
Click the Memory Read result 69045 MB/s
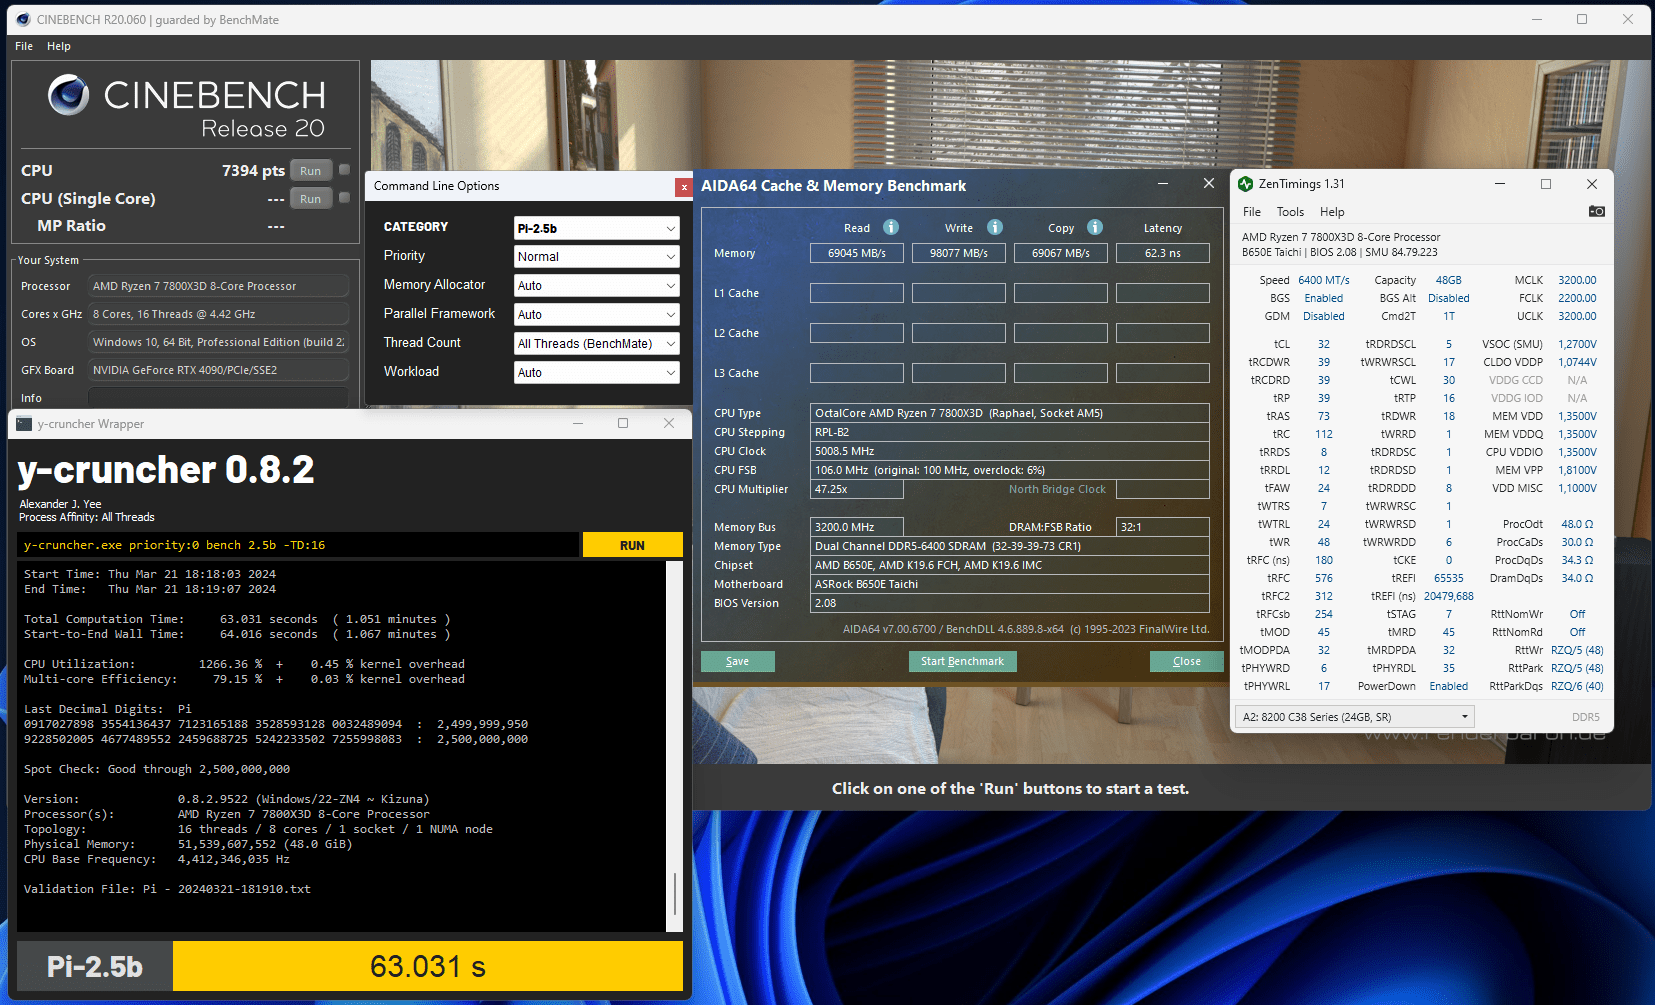click(857, 253)
